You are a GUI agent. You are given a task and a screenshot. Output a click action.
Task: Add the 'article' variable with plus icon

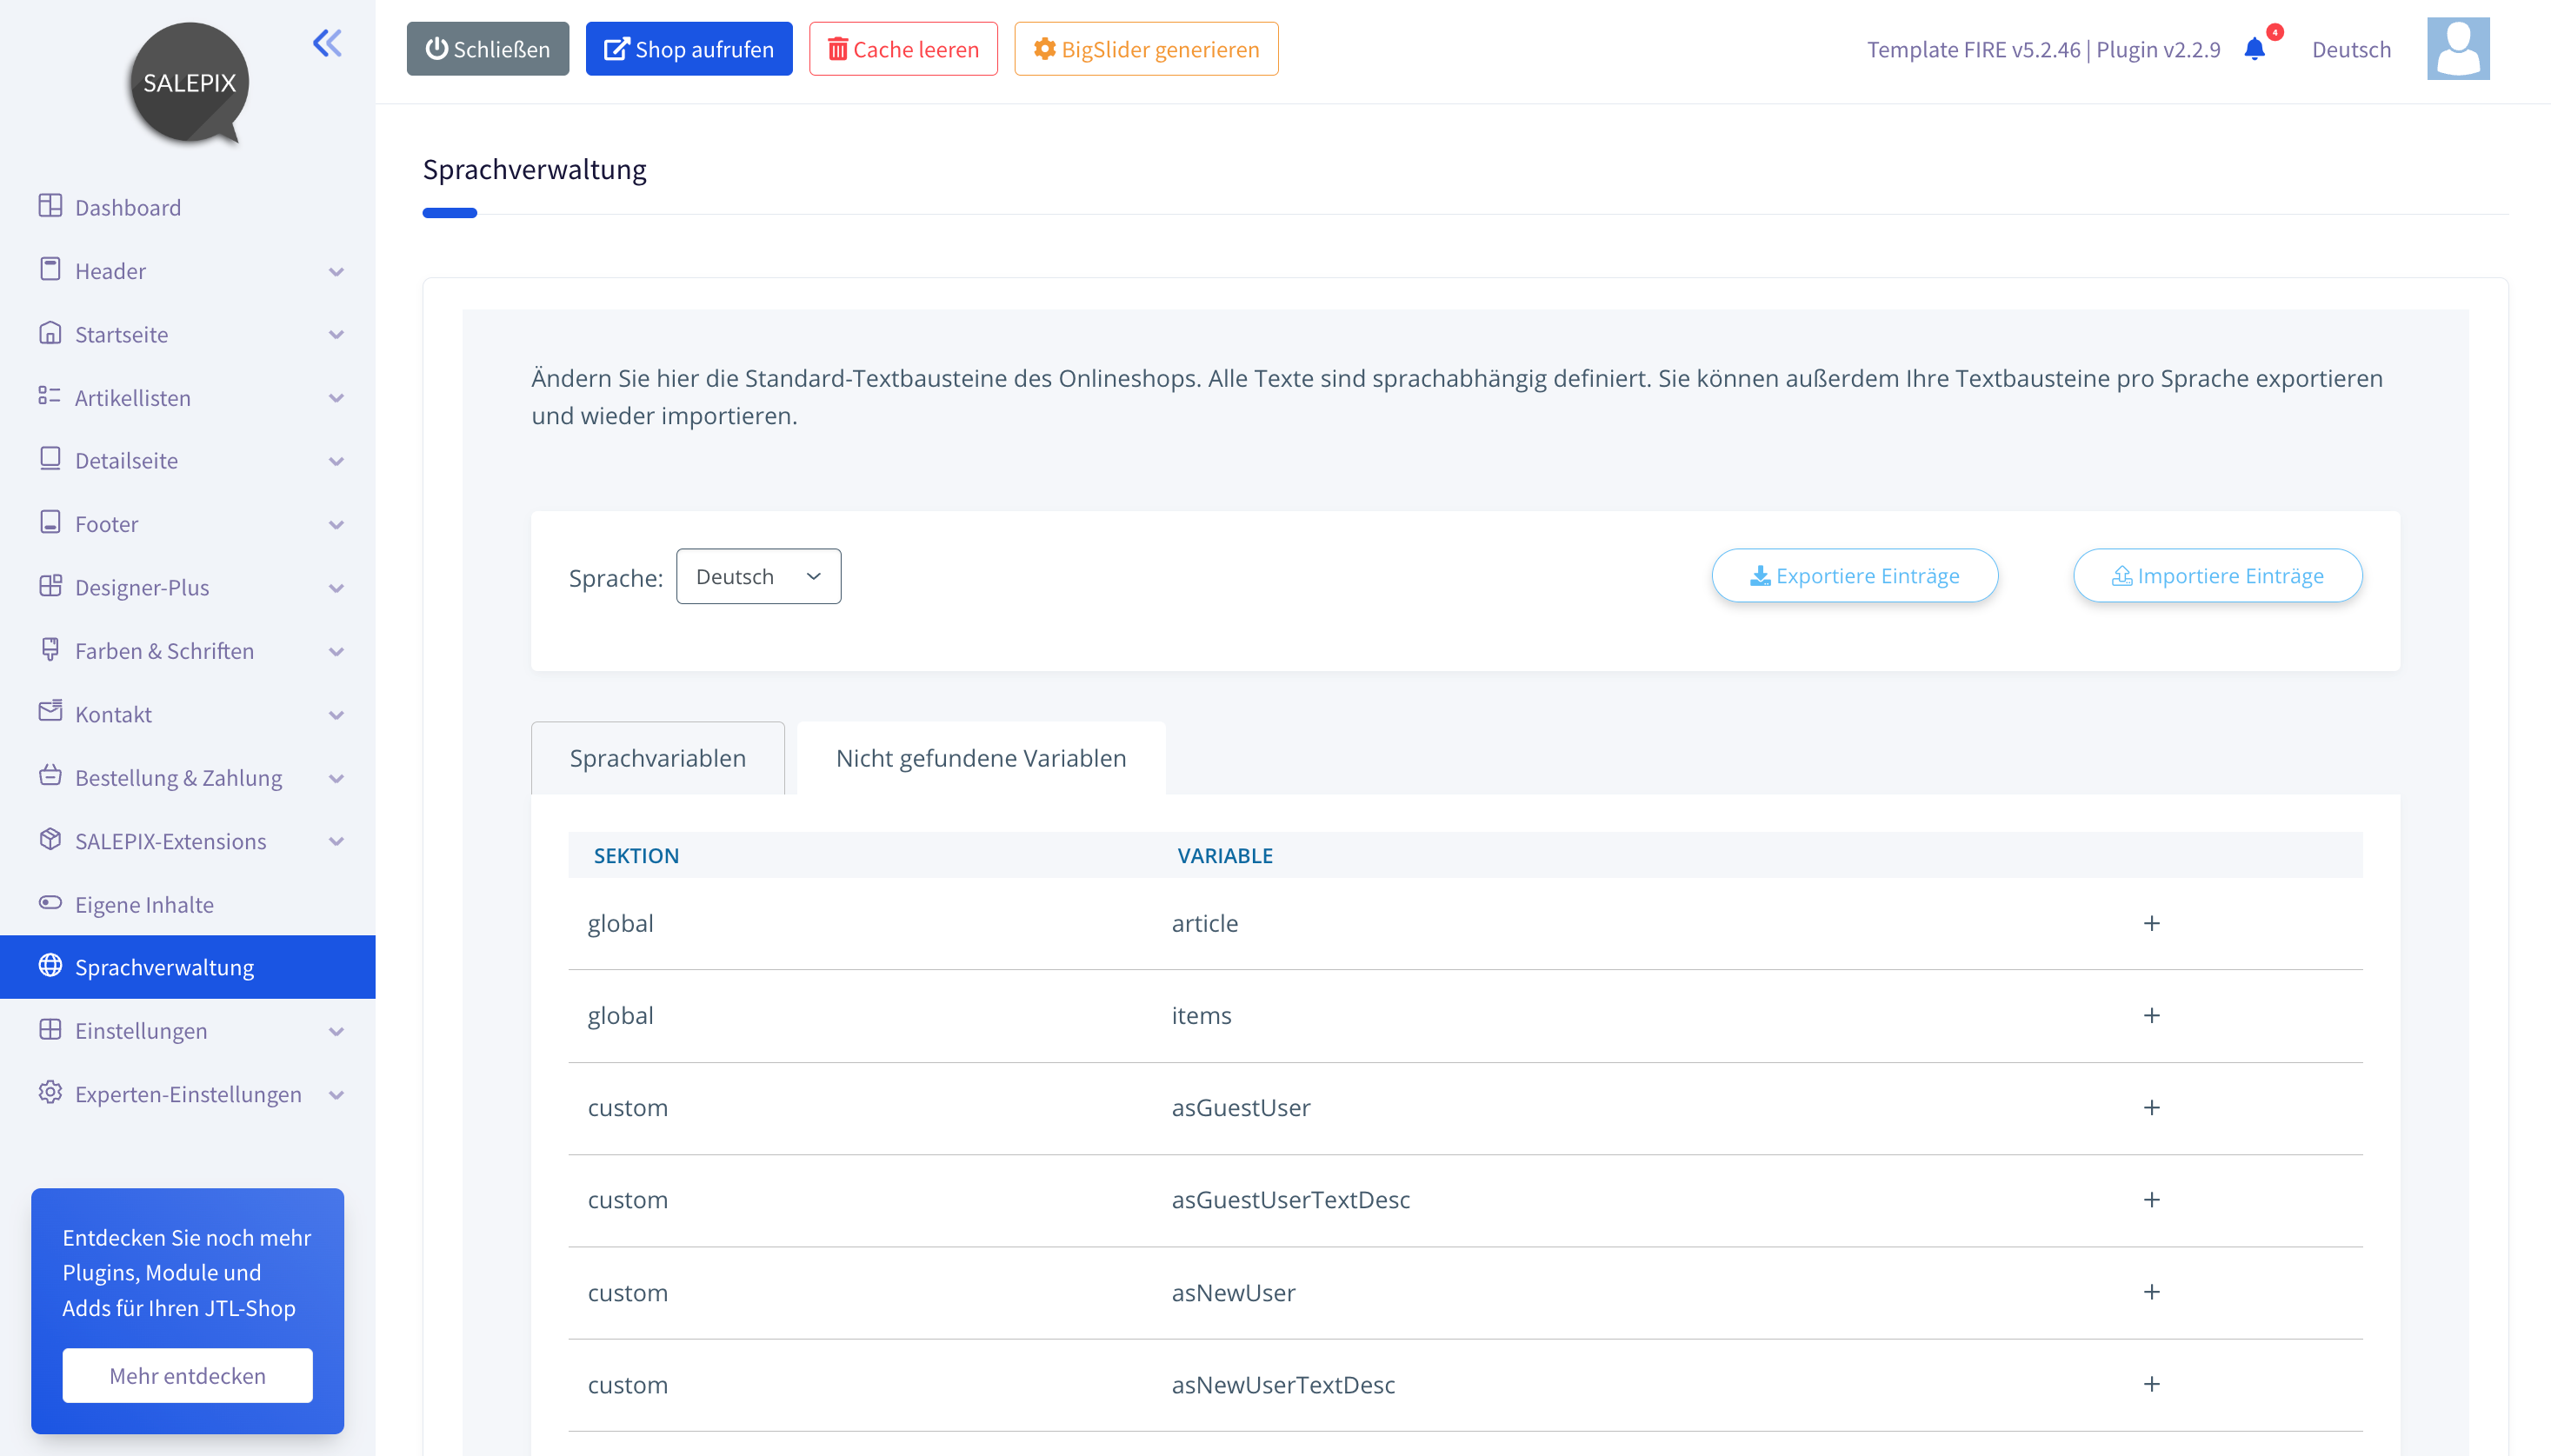click(x=2152, y=923)
